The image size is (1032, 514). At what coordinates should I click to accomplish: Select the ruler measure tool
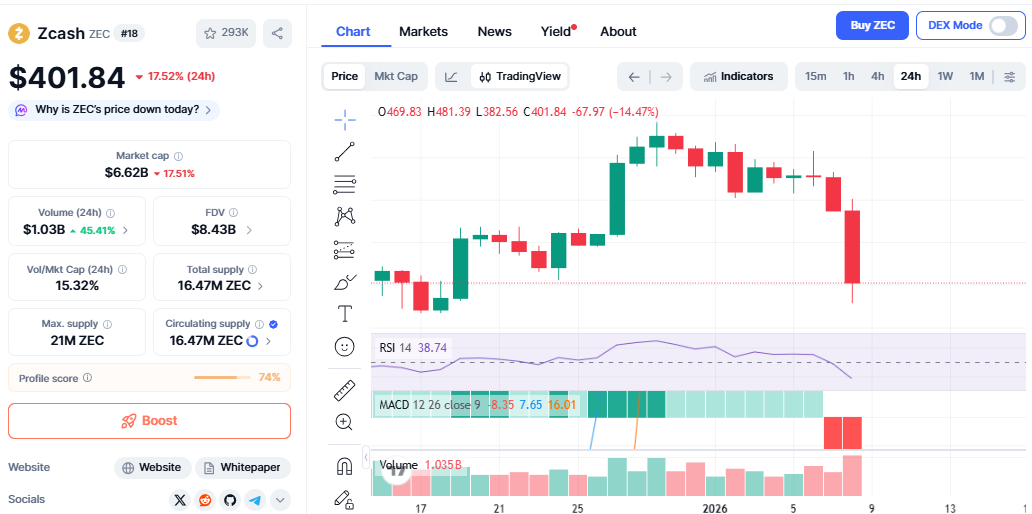coord(345,390)
